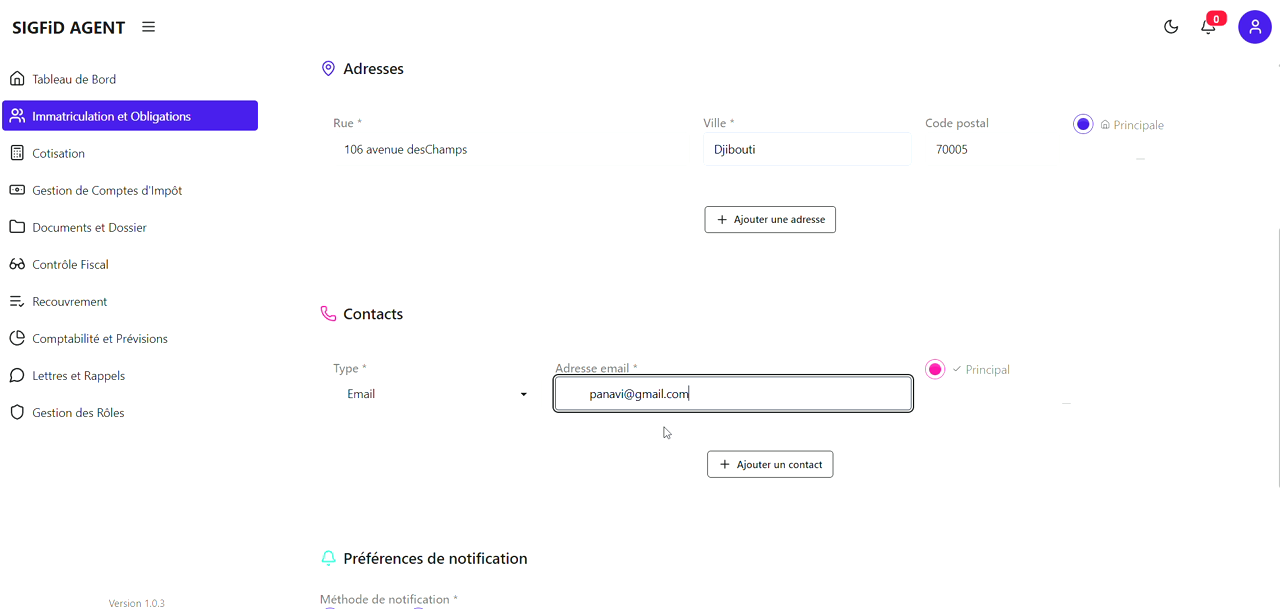Viewport: 1280px width, 609px height.
Task: Toggle dark mode with the moon icon
Action: [1170, 27]
